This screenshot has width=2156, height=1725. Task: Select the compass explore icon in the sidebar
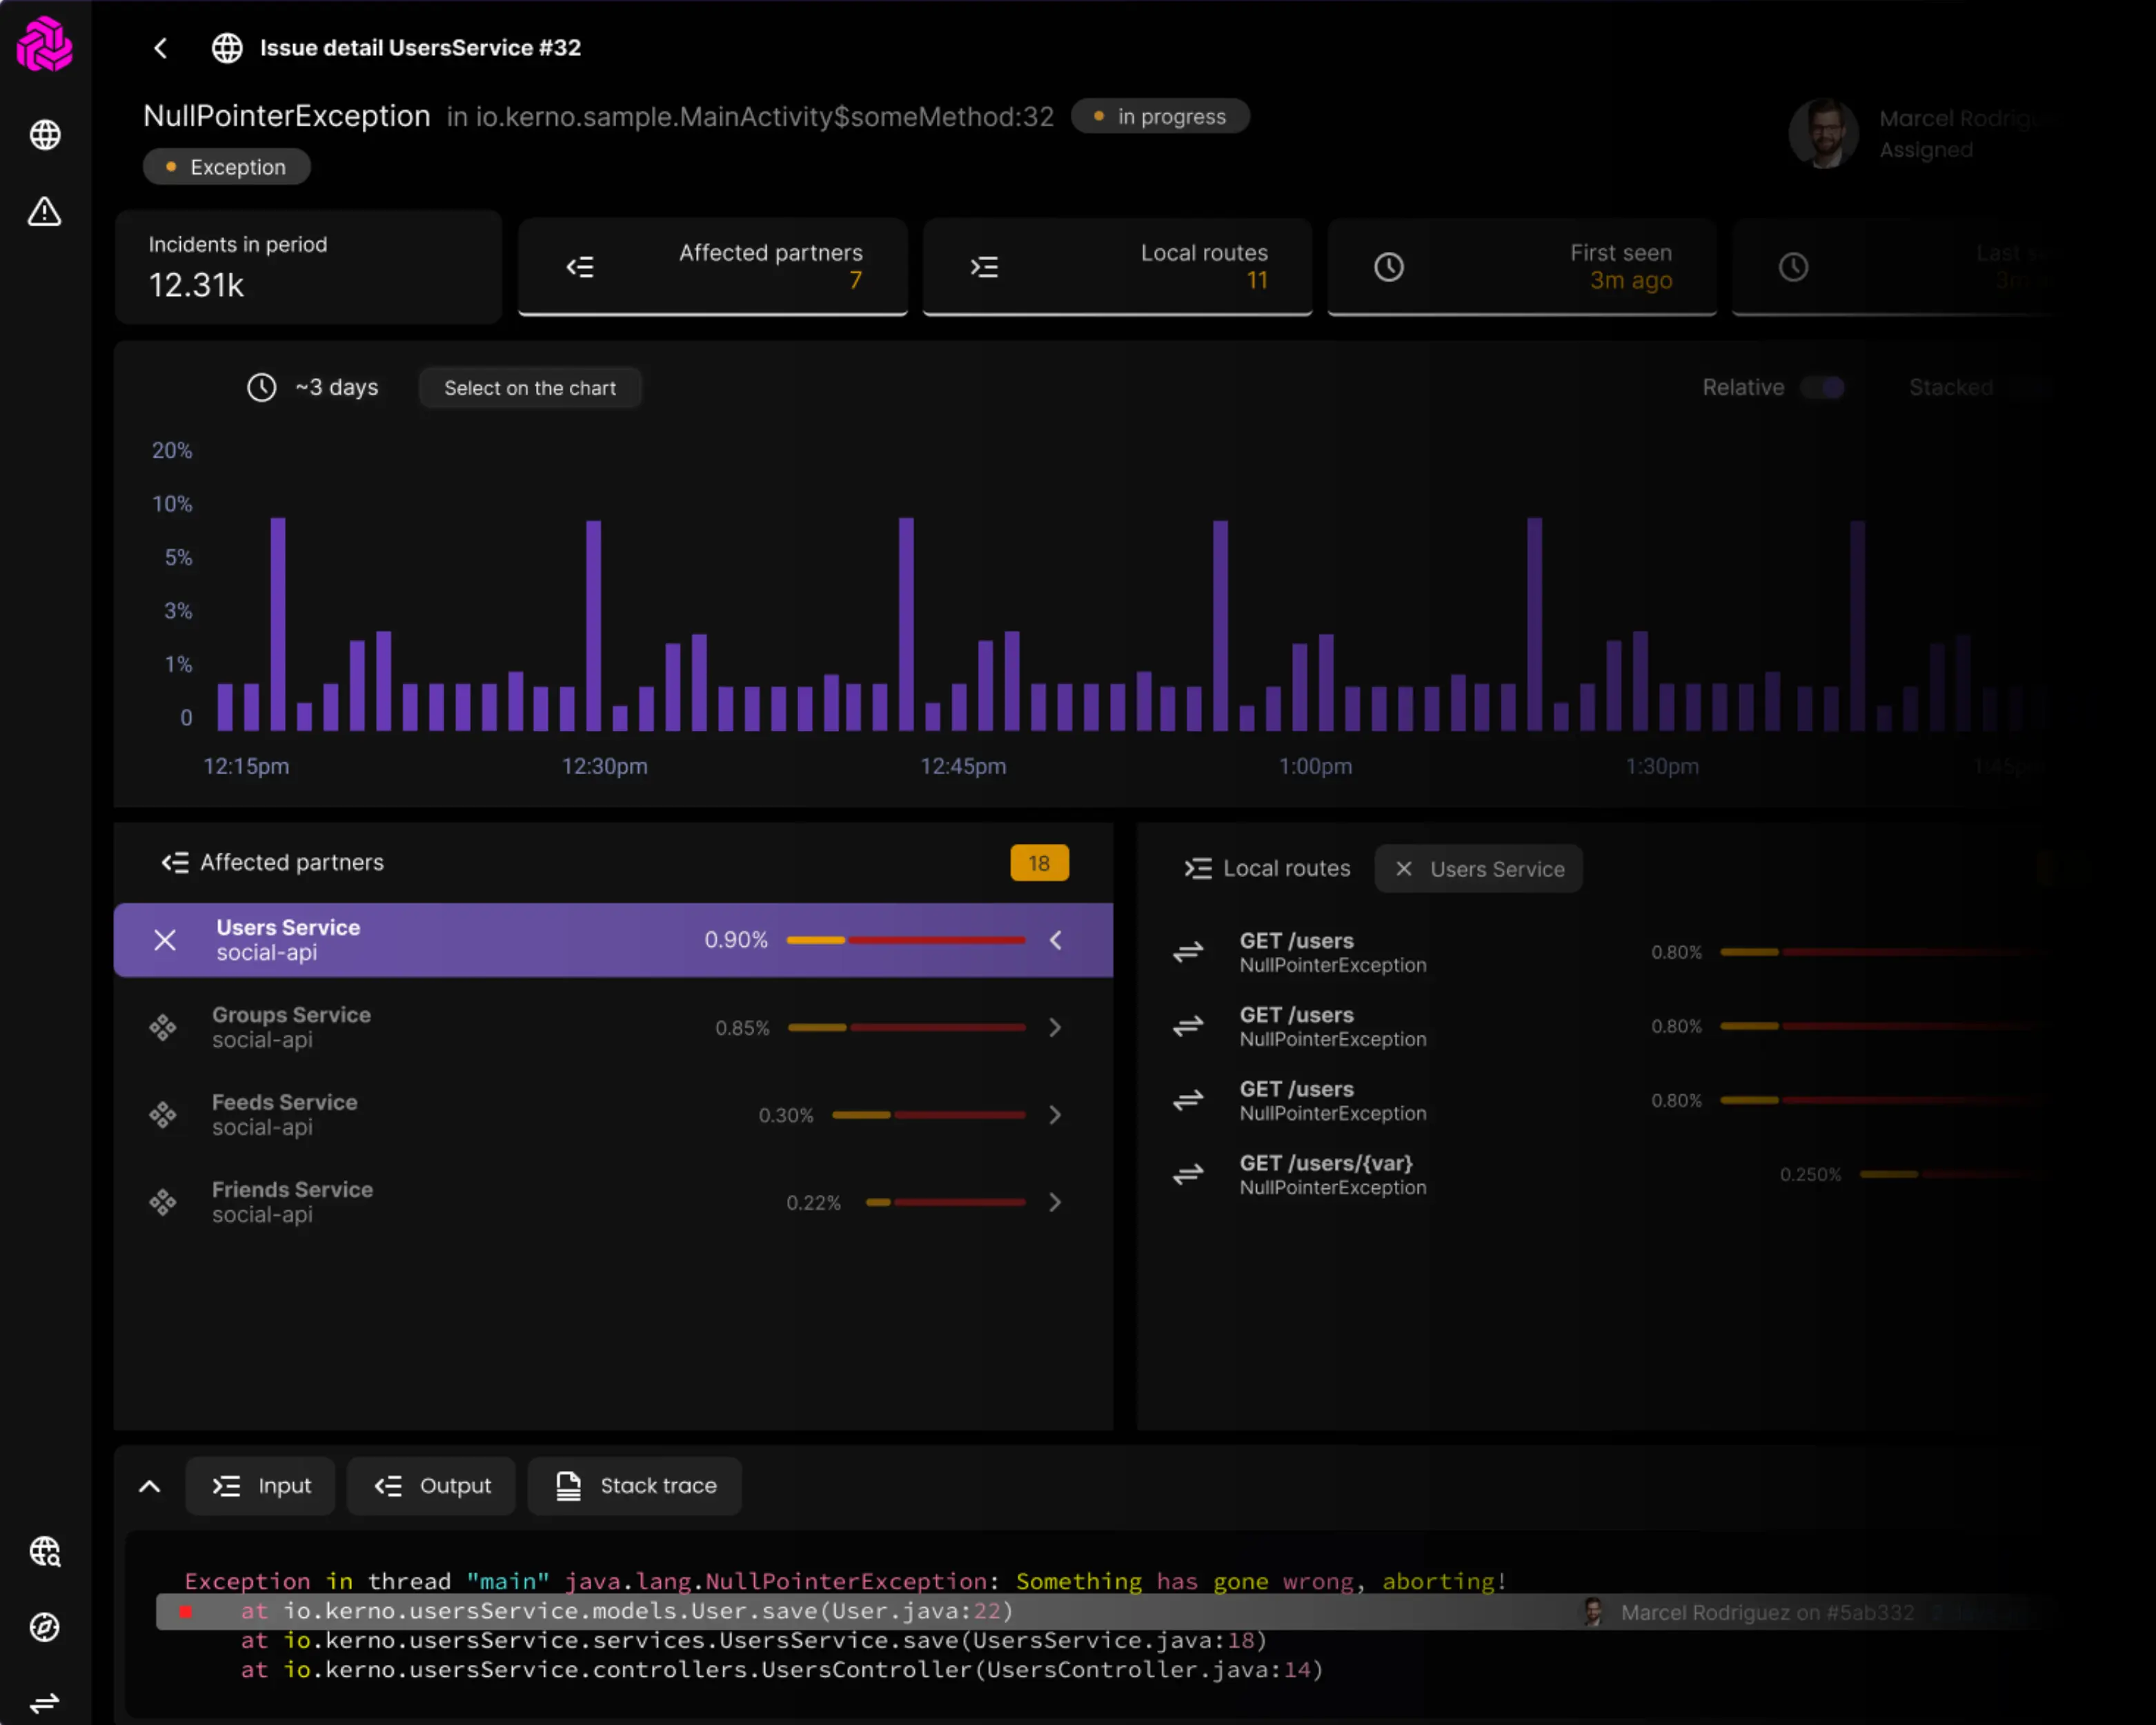coord(45,1628)
